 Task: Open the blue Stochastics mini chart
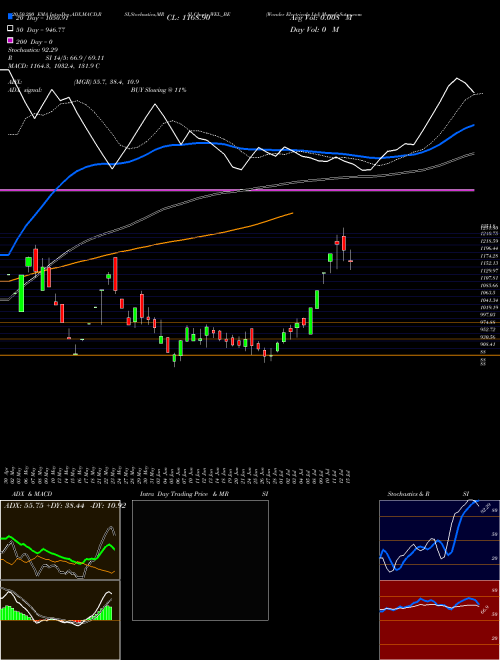coord(439,540)
